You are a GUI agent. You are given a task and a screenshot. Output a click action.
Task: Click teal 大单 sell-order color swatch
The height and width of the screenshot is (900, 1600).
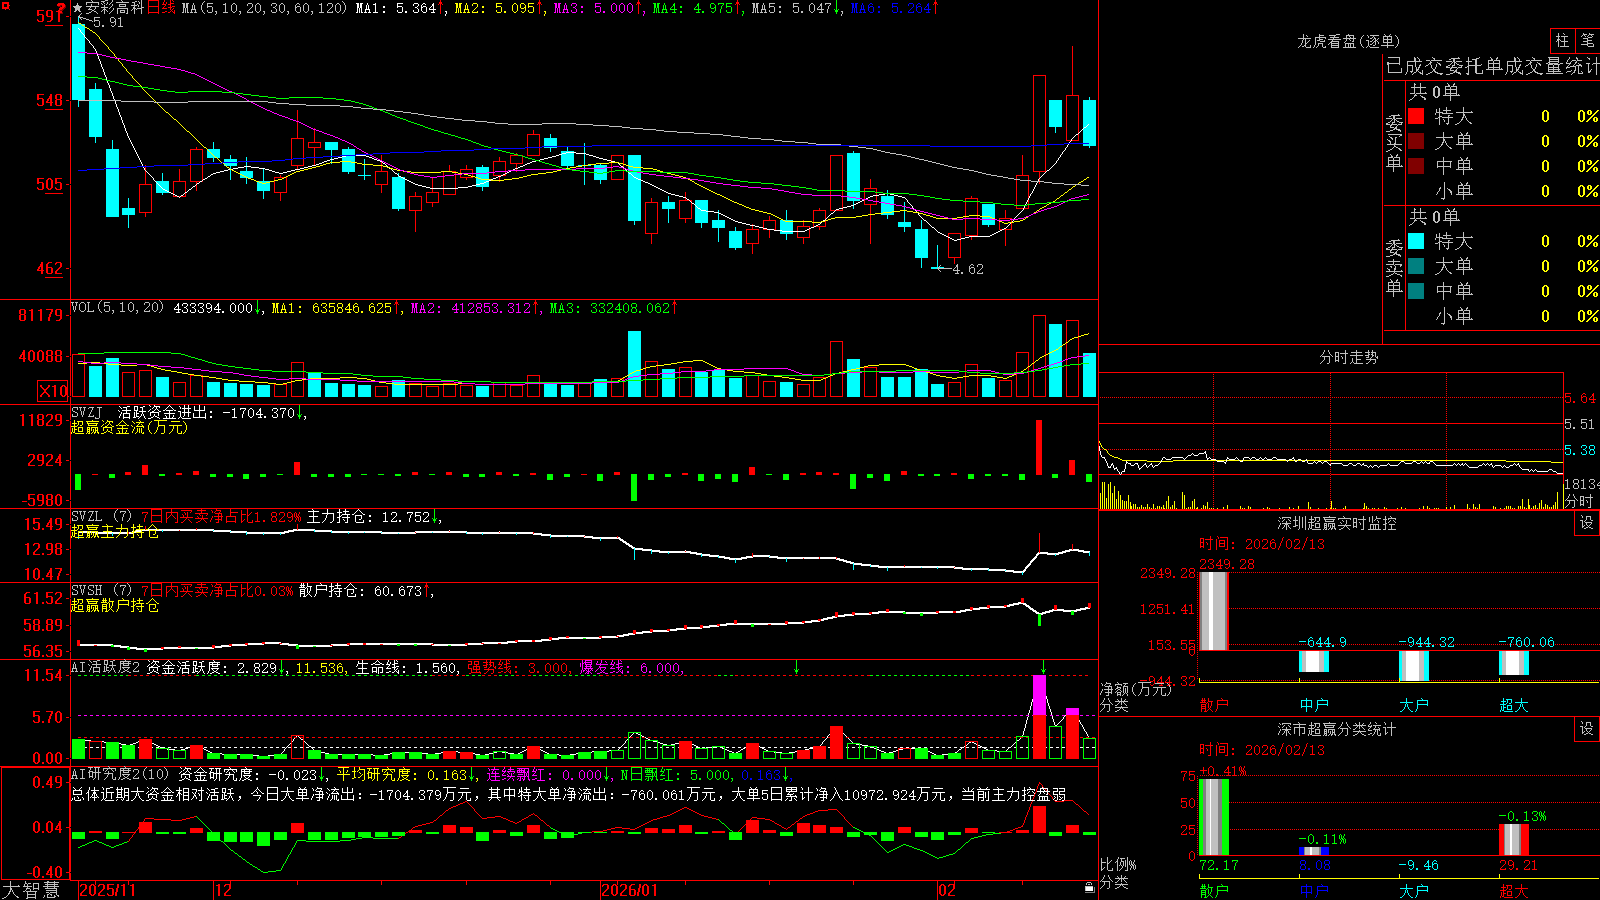[x=1416, y=266]
